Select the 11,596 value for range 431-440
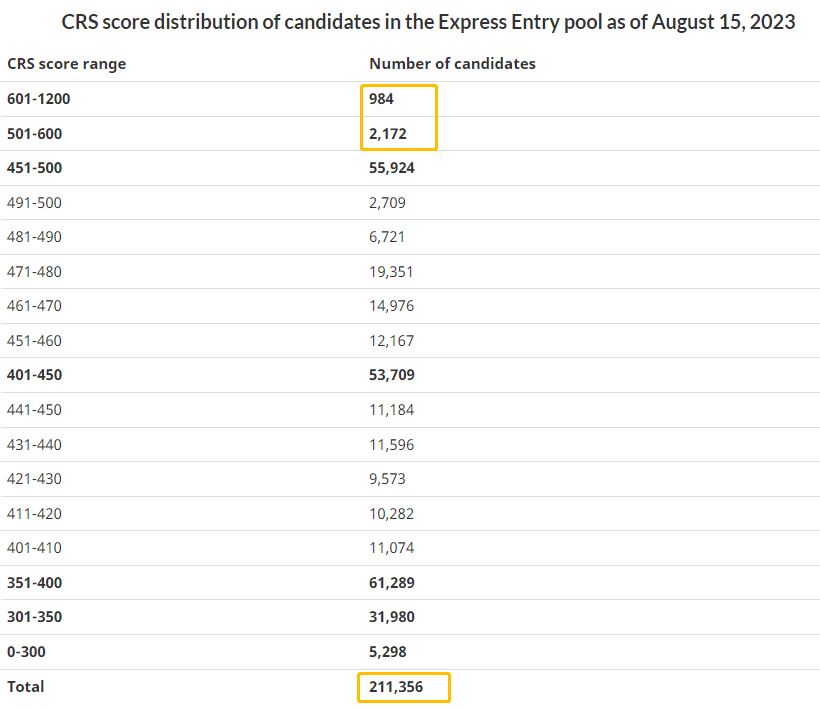This screenshot has height=710, width=820. (391, 444)
